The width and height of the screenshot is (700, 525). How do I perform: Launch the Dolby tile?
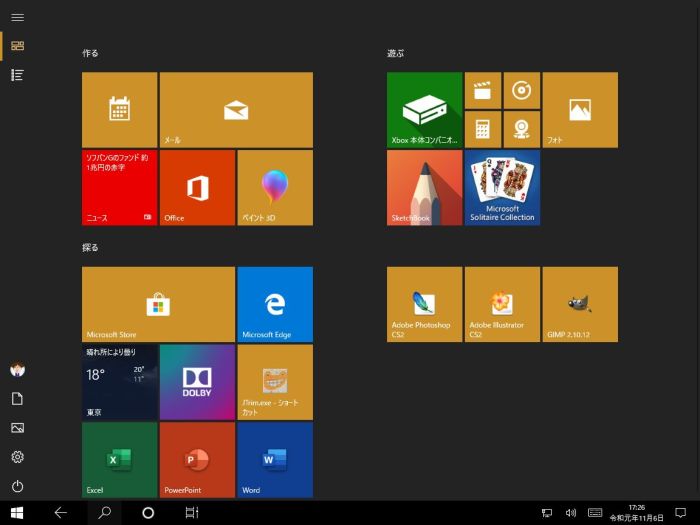coord(197,382)
